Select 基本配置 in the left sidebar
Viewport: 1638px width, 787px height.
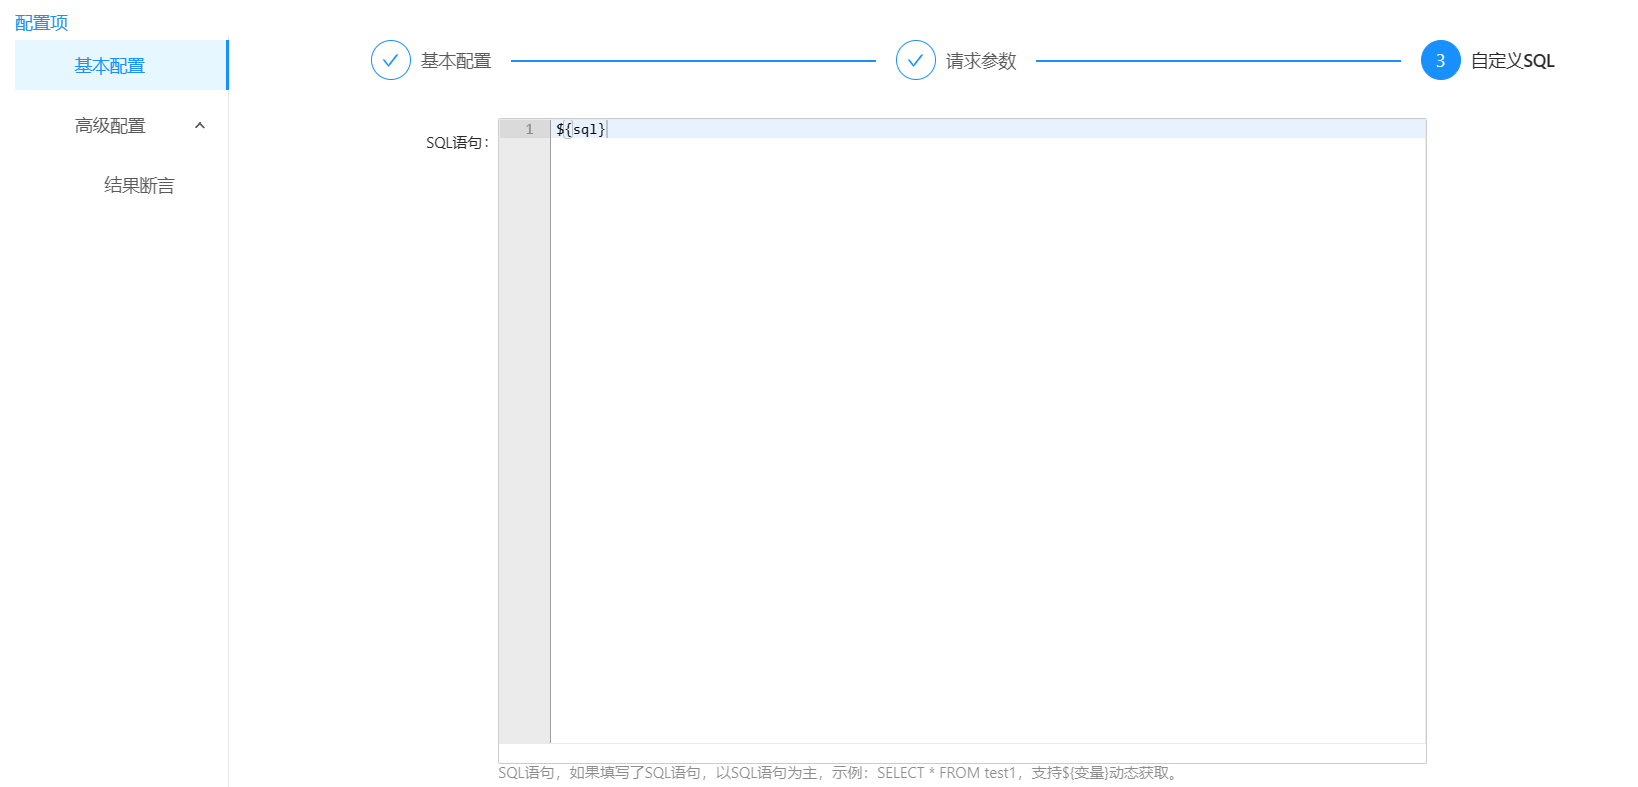pyautogui.click(x=110, y=66)
